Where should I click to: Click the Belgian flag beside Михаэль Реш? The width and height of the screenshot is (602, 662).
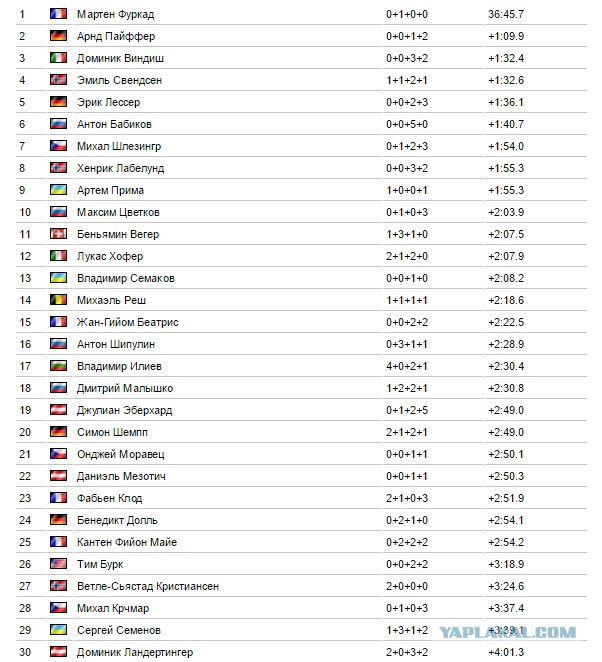click(58, 300)
